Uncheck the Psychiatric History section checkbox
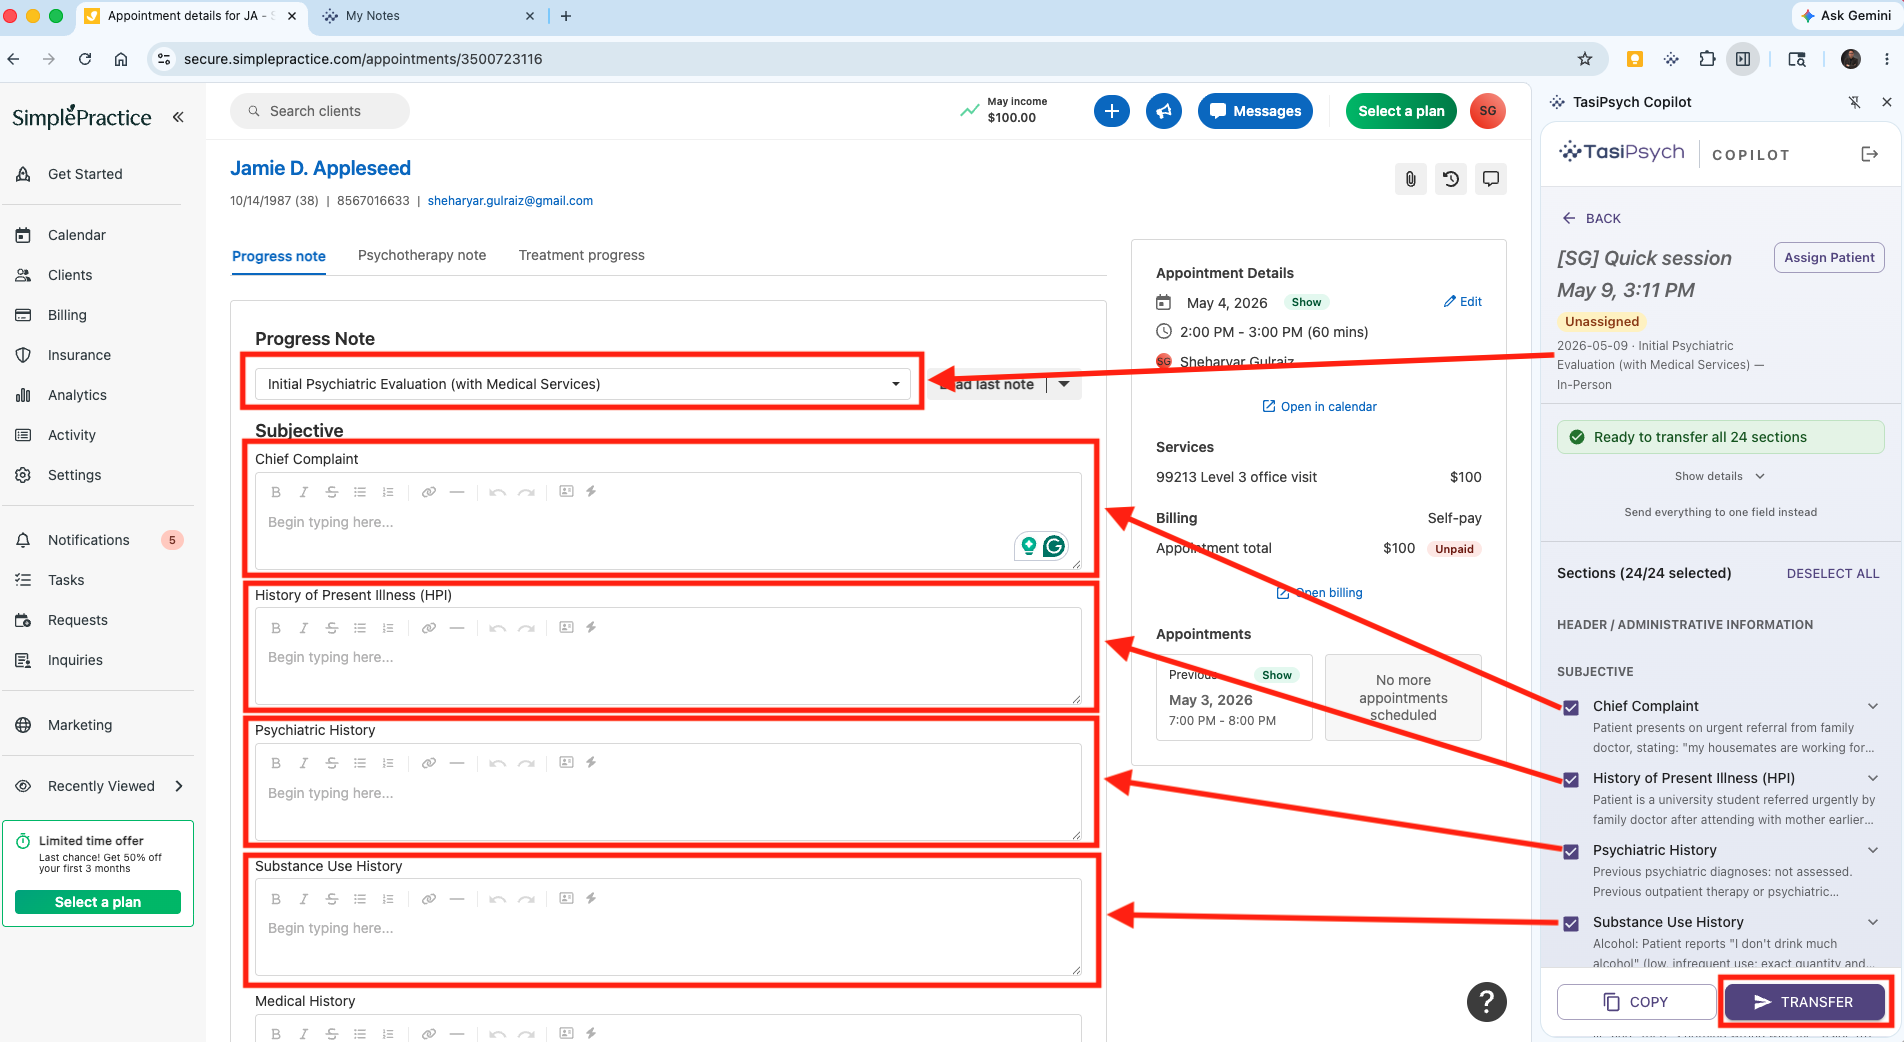Viewport: 1904px width, 1042px height. 1571,851
